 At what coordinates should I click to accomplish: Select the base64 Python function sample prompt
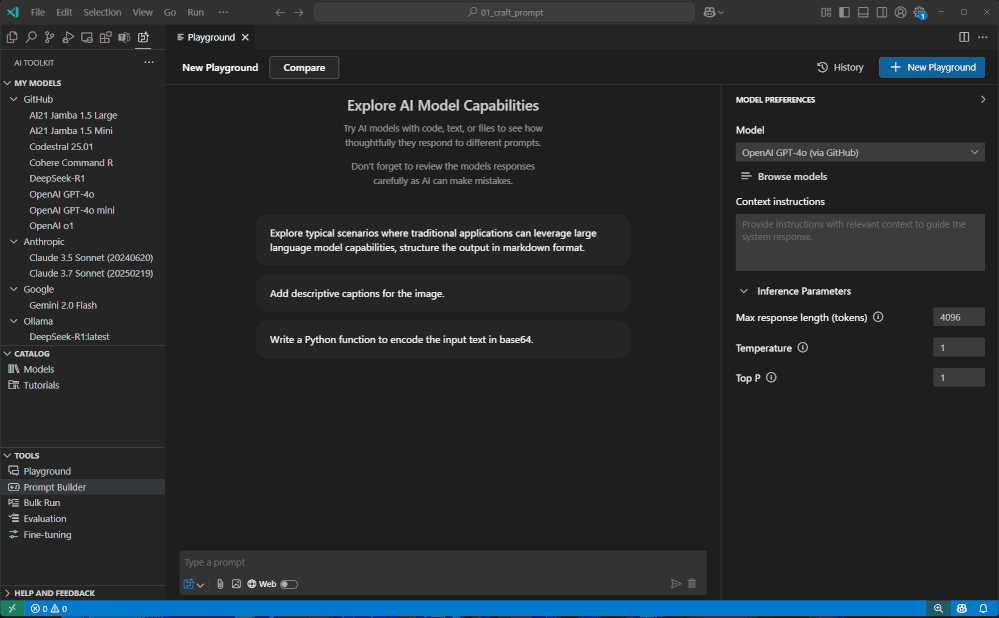click(443, 340)
